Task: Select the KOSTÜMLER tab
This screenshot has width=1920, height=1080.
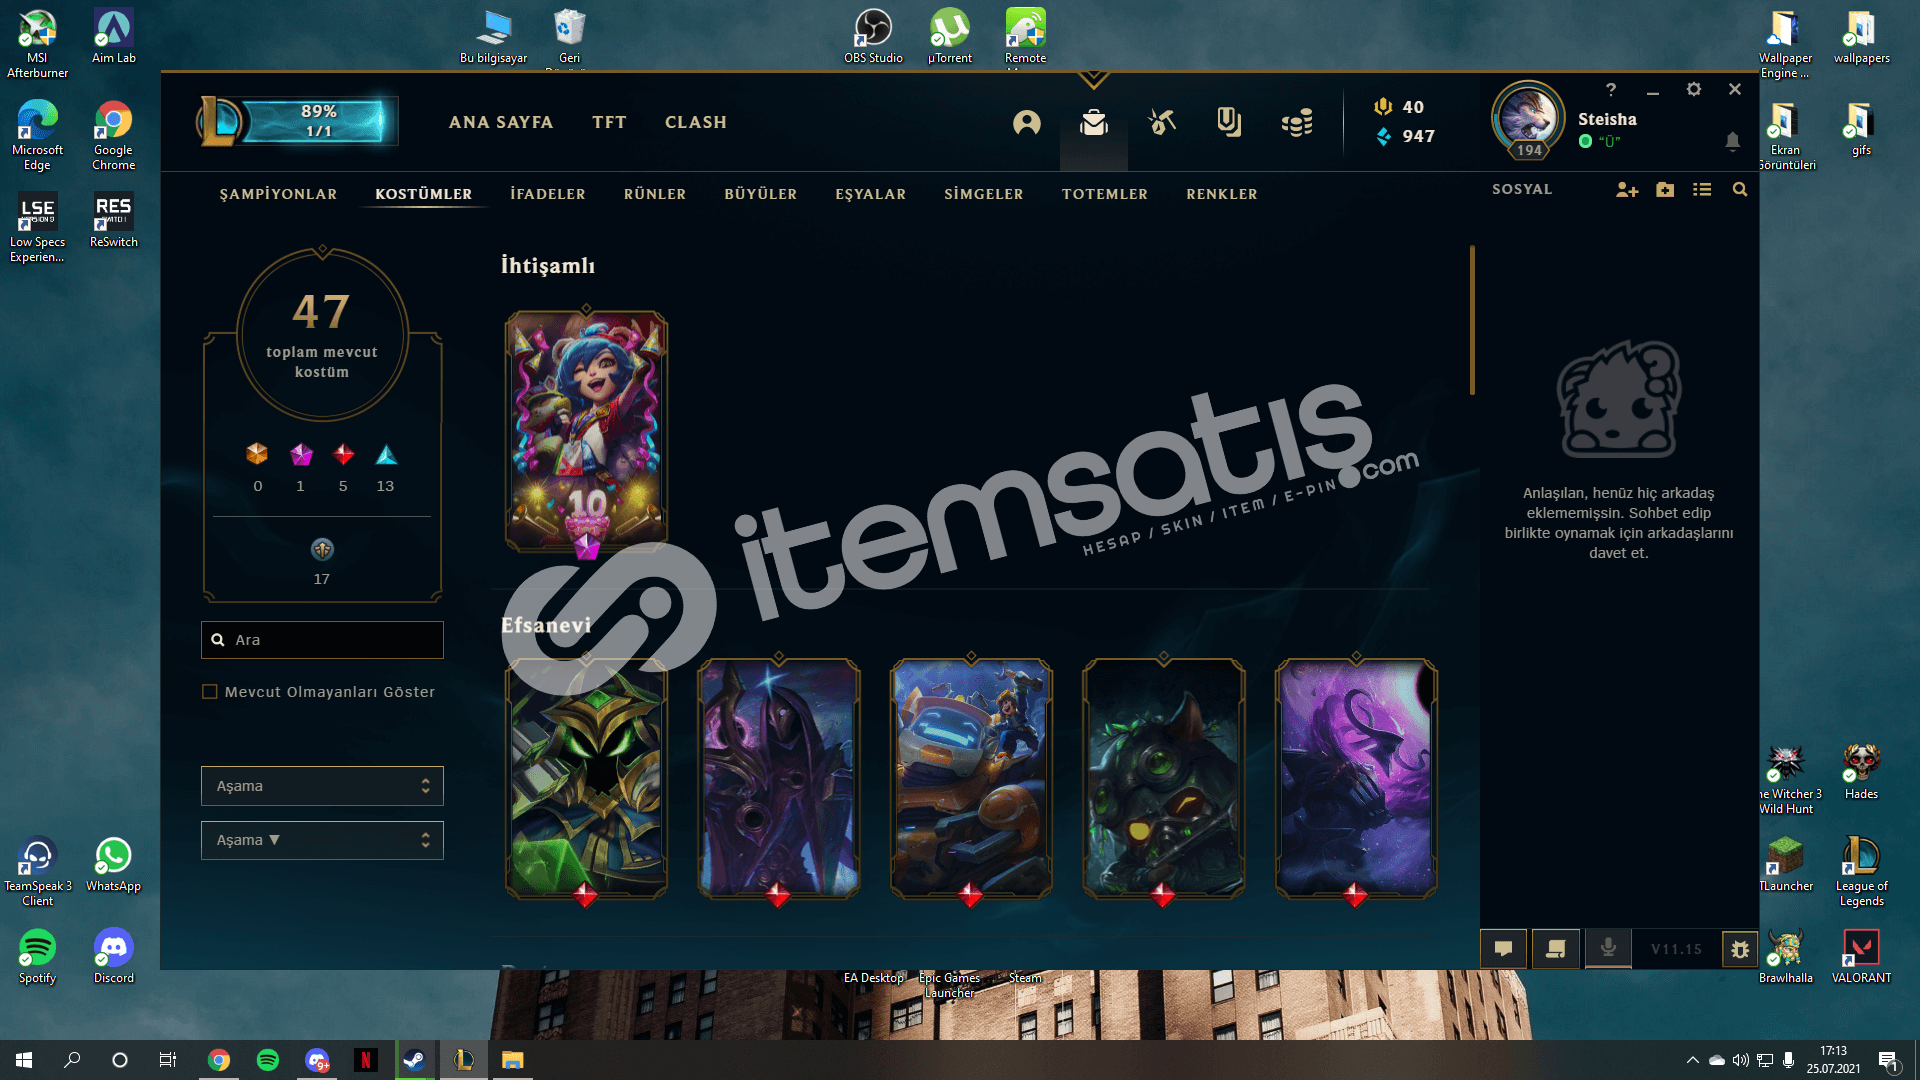Action: (x=424, y=194)
